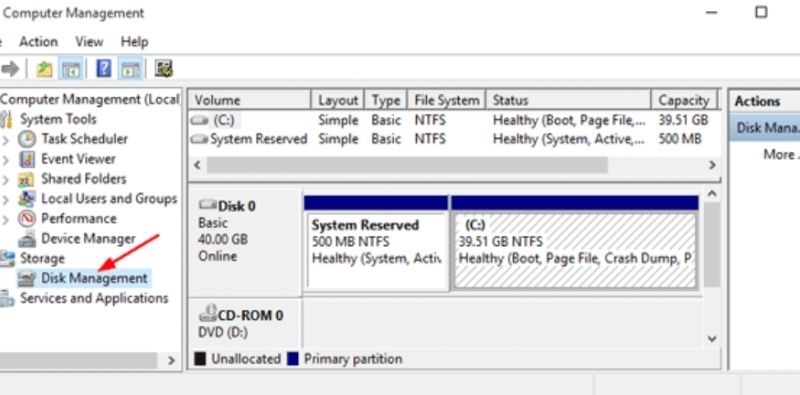Open Performance node in the tree
The width and height of the screenshot is (800, 395).
coord(79,219)
